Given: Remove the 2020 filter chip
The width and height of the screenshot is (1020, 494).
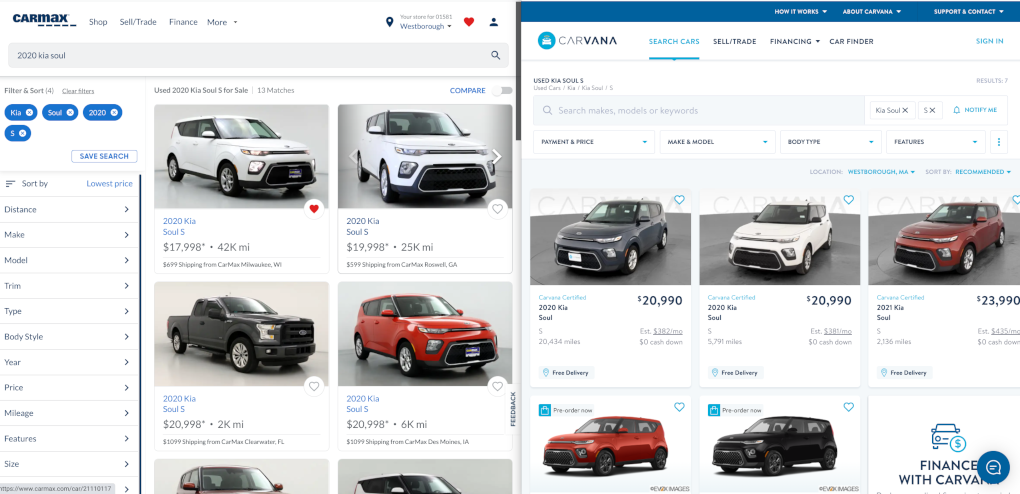Looking at the screenshot, I should [114, 113].
